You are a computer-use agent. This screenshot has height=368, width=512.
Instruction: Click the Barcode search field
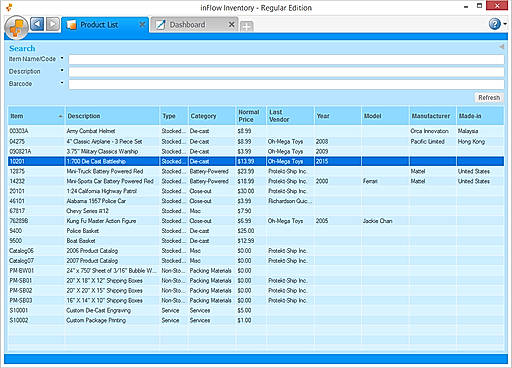286,84
